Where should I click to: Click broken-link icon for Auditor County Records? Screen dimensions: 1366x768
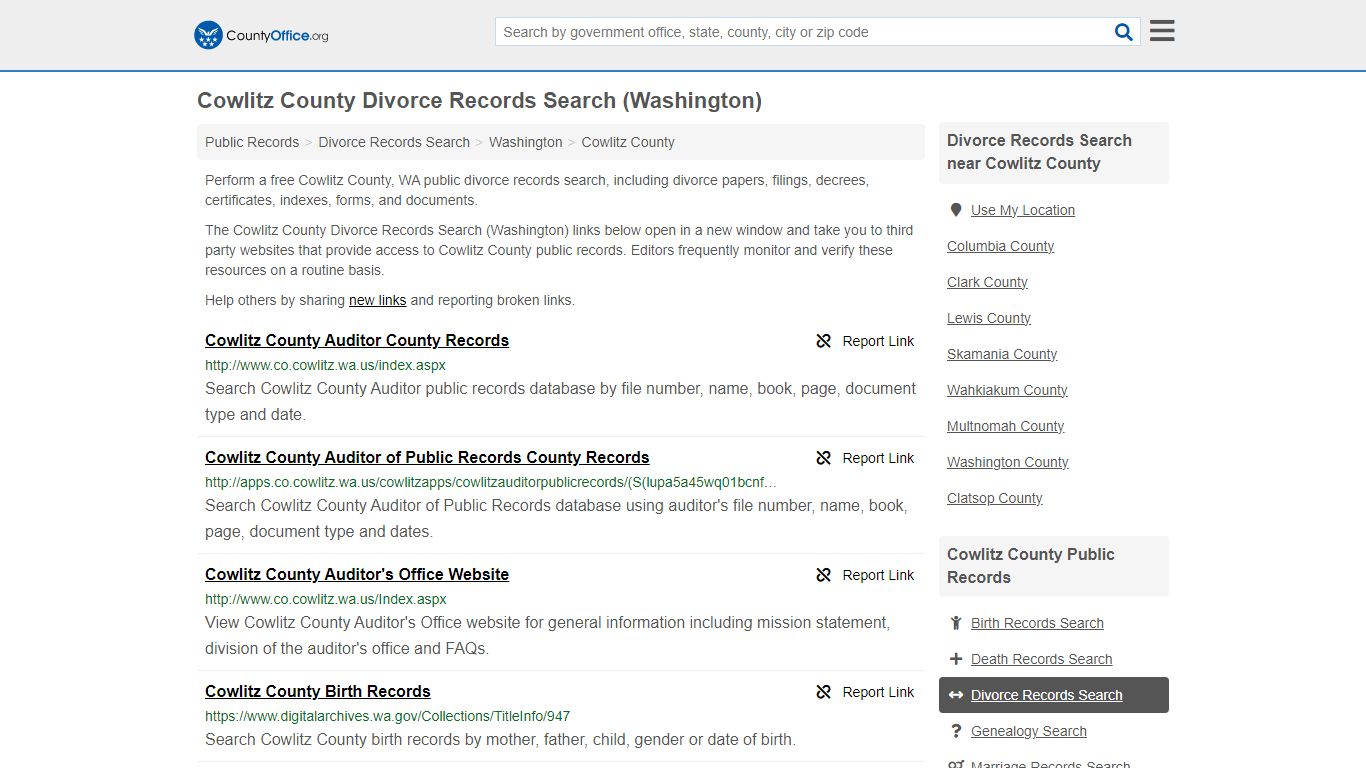pyautogui.click(x=824, y=341)
